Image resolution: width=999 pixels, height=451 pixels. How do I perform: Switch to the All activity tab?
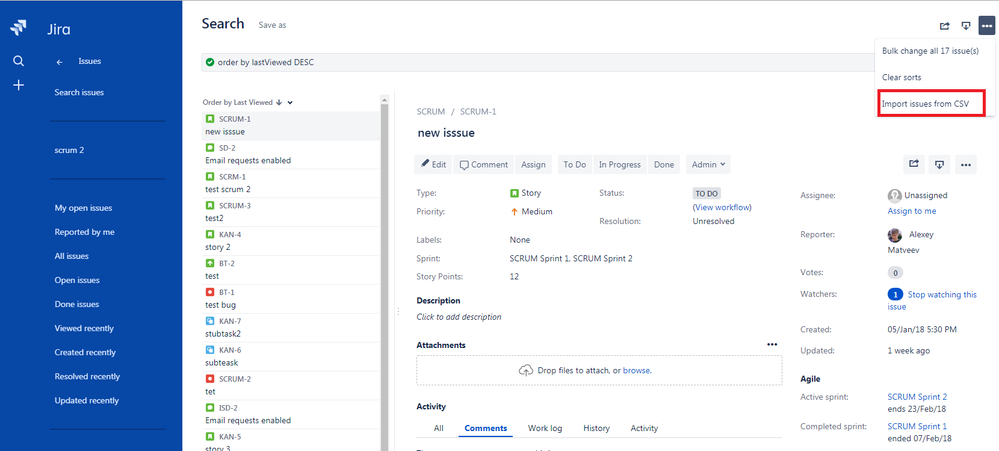point(438,428)
